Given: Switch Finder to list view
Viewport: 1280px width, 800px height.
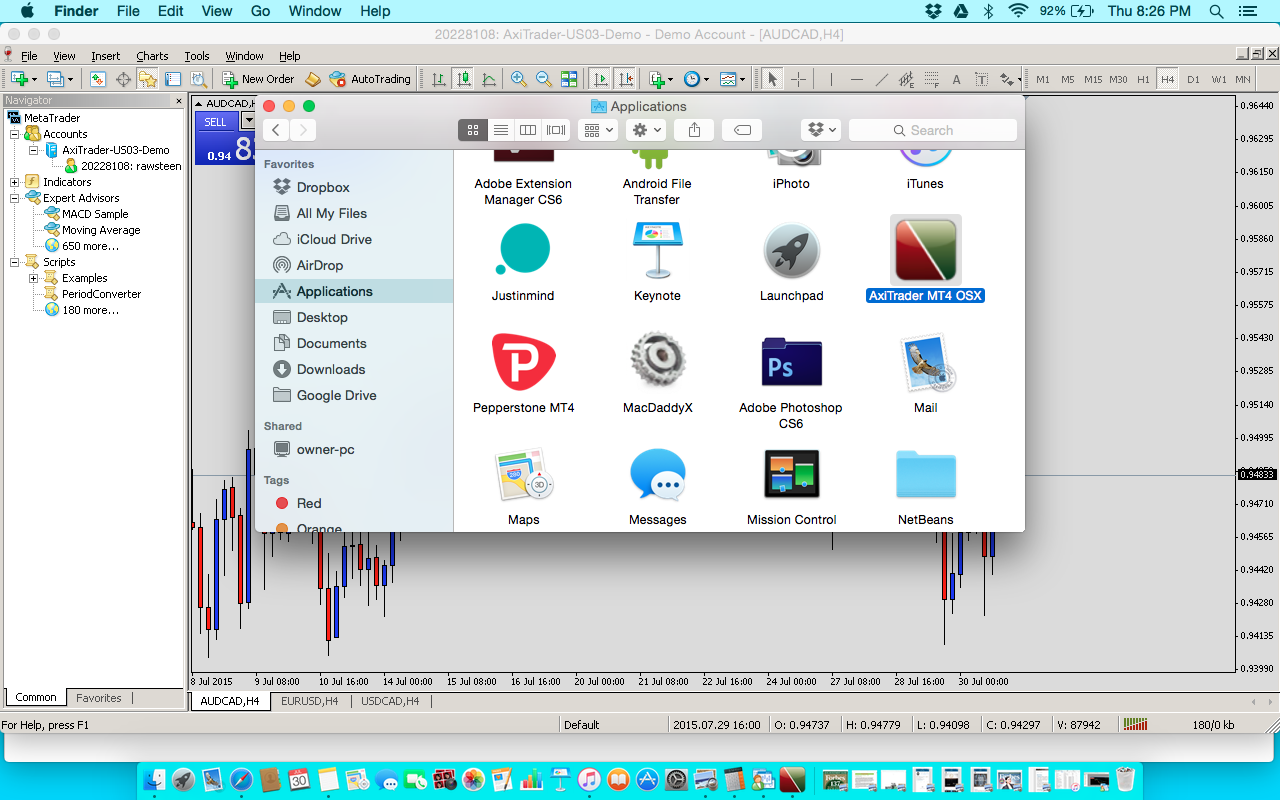Looking at the screenshot, I should [x=501, y=130].
